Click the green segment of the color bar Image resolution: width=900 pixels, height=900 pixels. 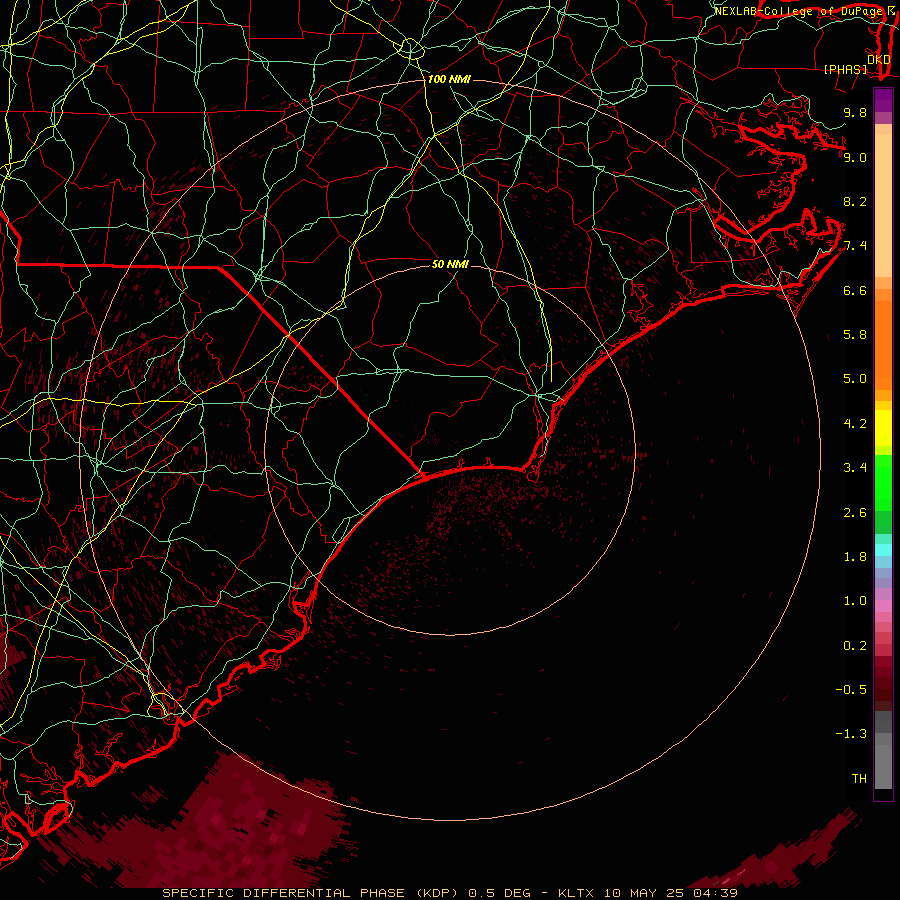tap(883, 482)
